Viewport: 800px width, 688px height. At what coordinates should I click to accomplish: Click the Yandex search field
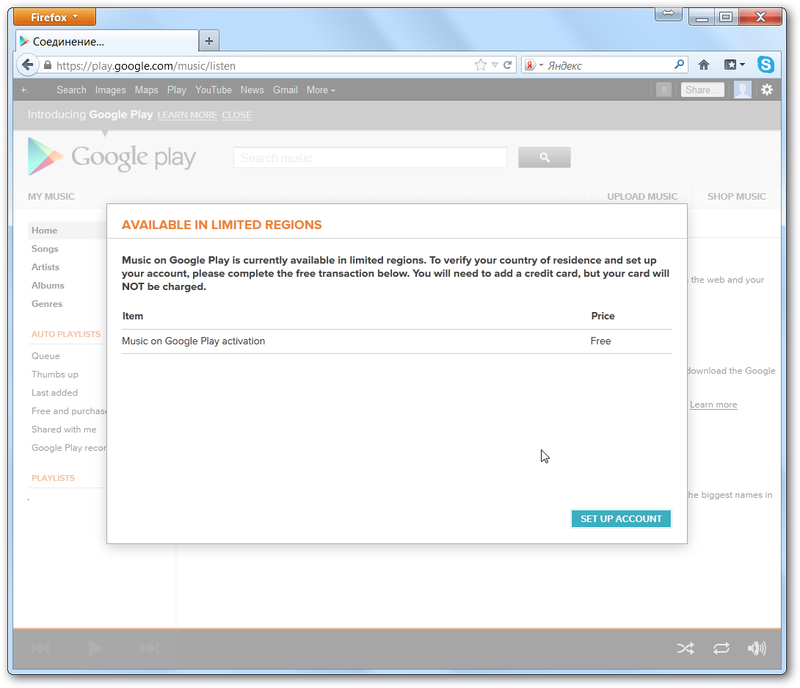pos(609,65)
